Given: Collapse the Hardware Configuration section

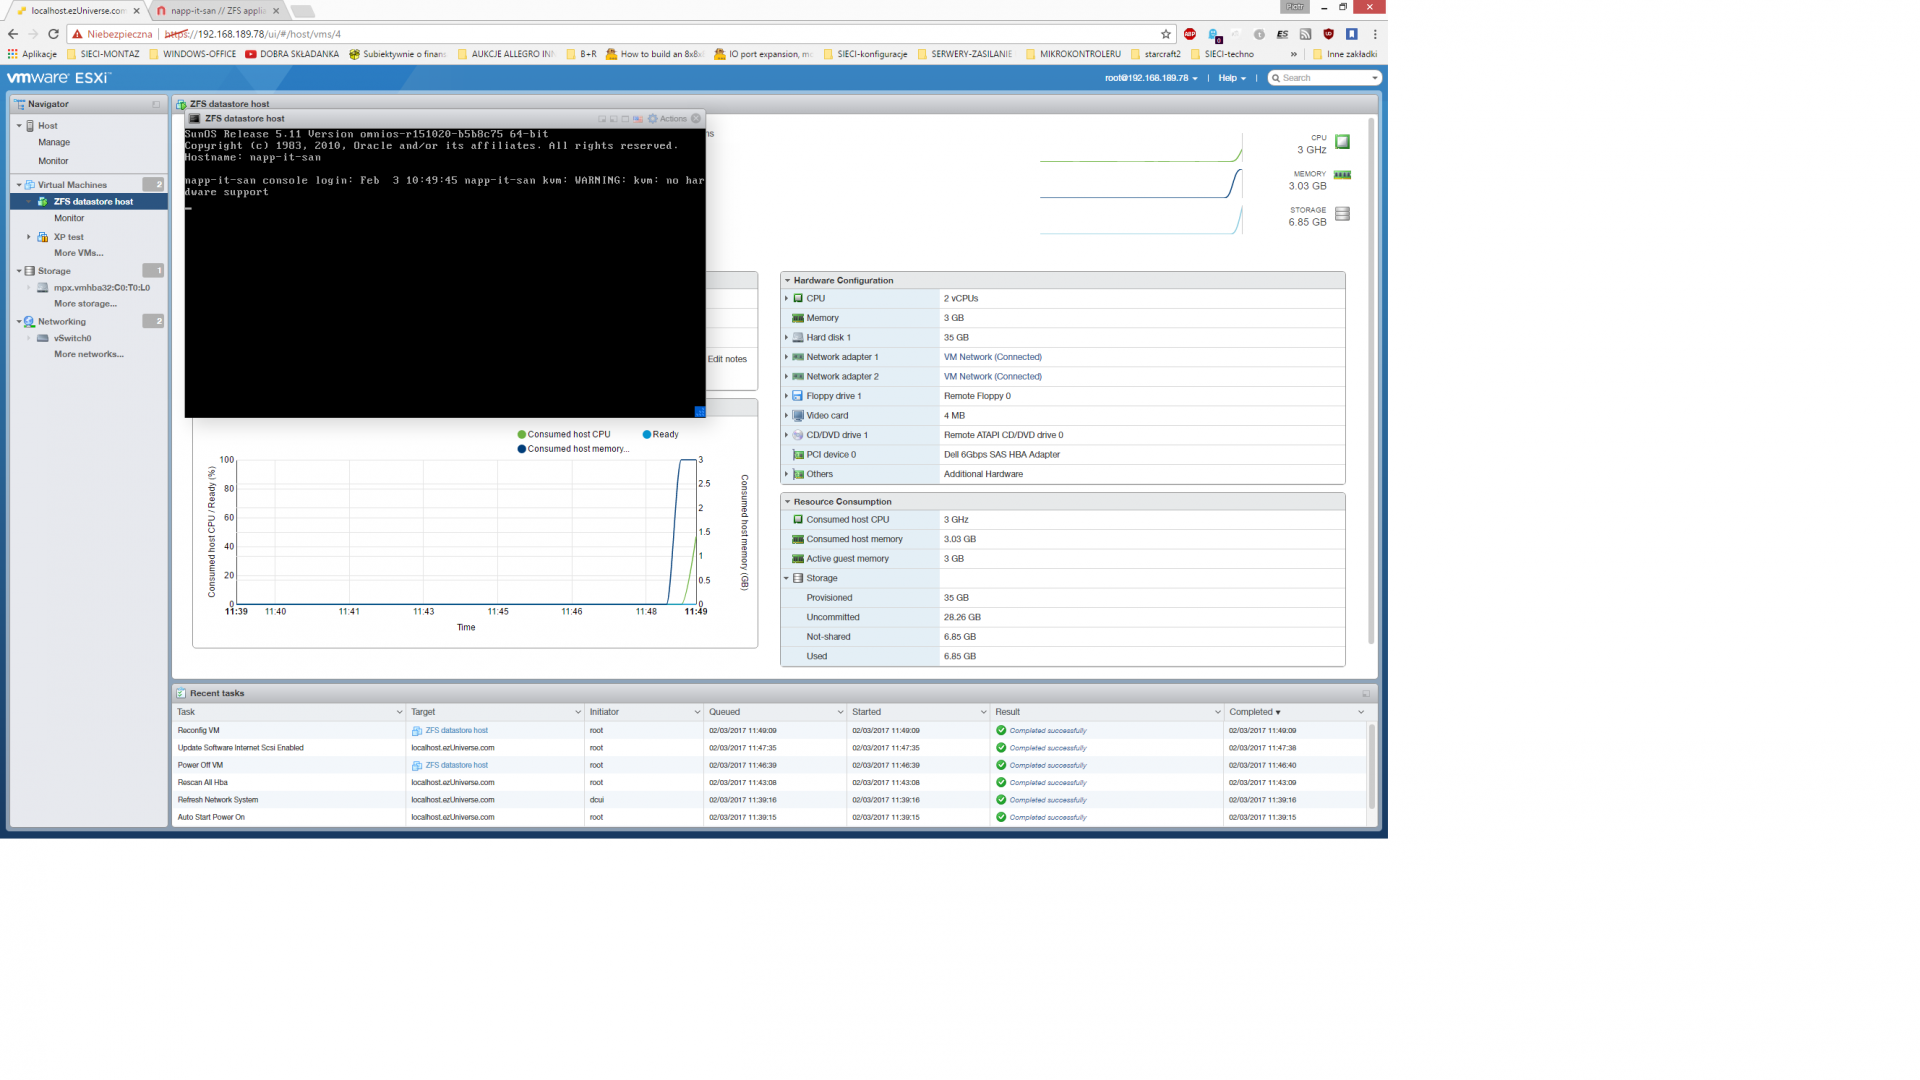Looking at the screenshot, I should [x=788, y=281].
